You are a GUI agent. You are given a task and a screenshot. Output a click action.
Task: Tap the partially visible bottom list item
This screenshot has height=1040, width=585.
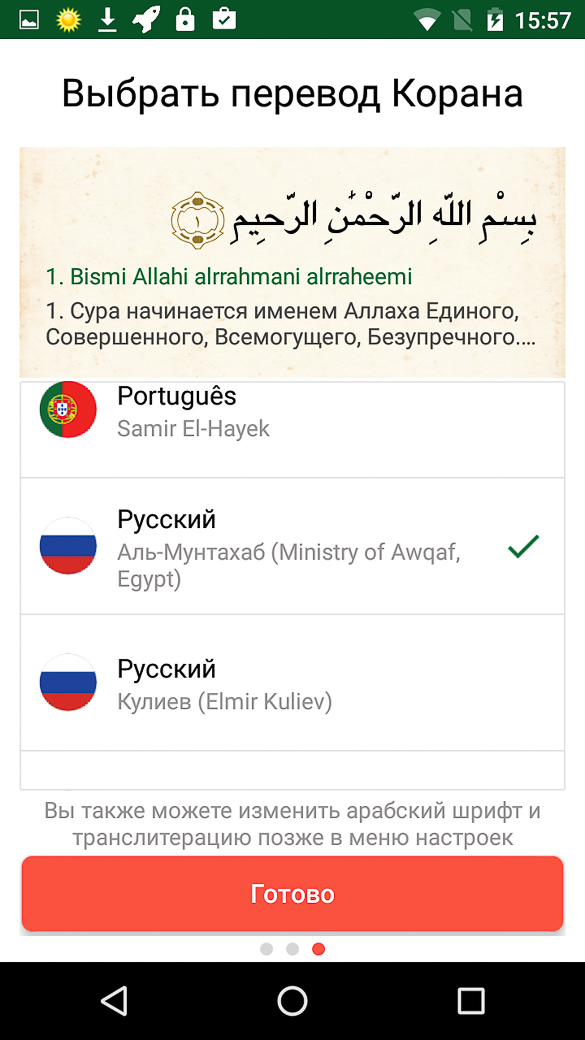292,770
